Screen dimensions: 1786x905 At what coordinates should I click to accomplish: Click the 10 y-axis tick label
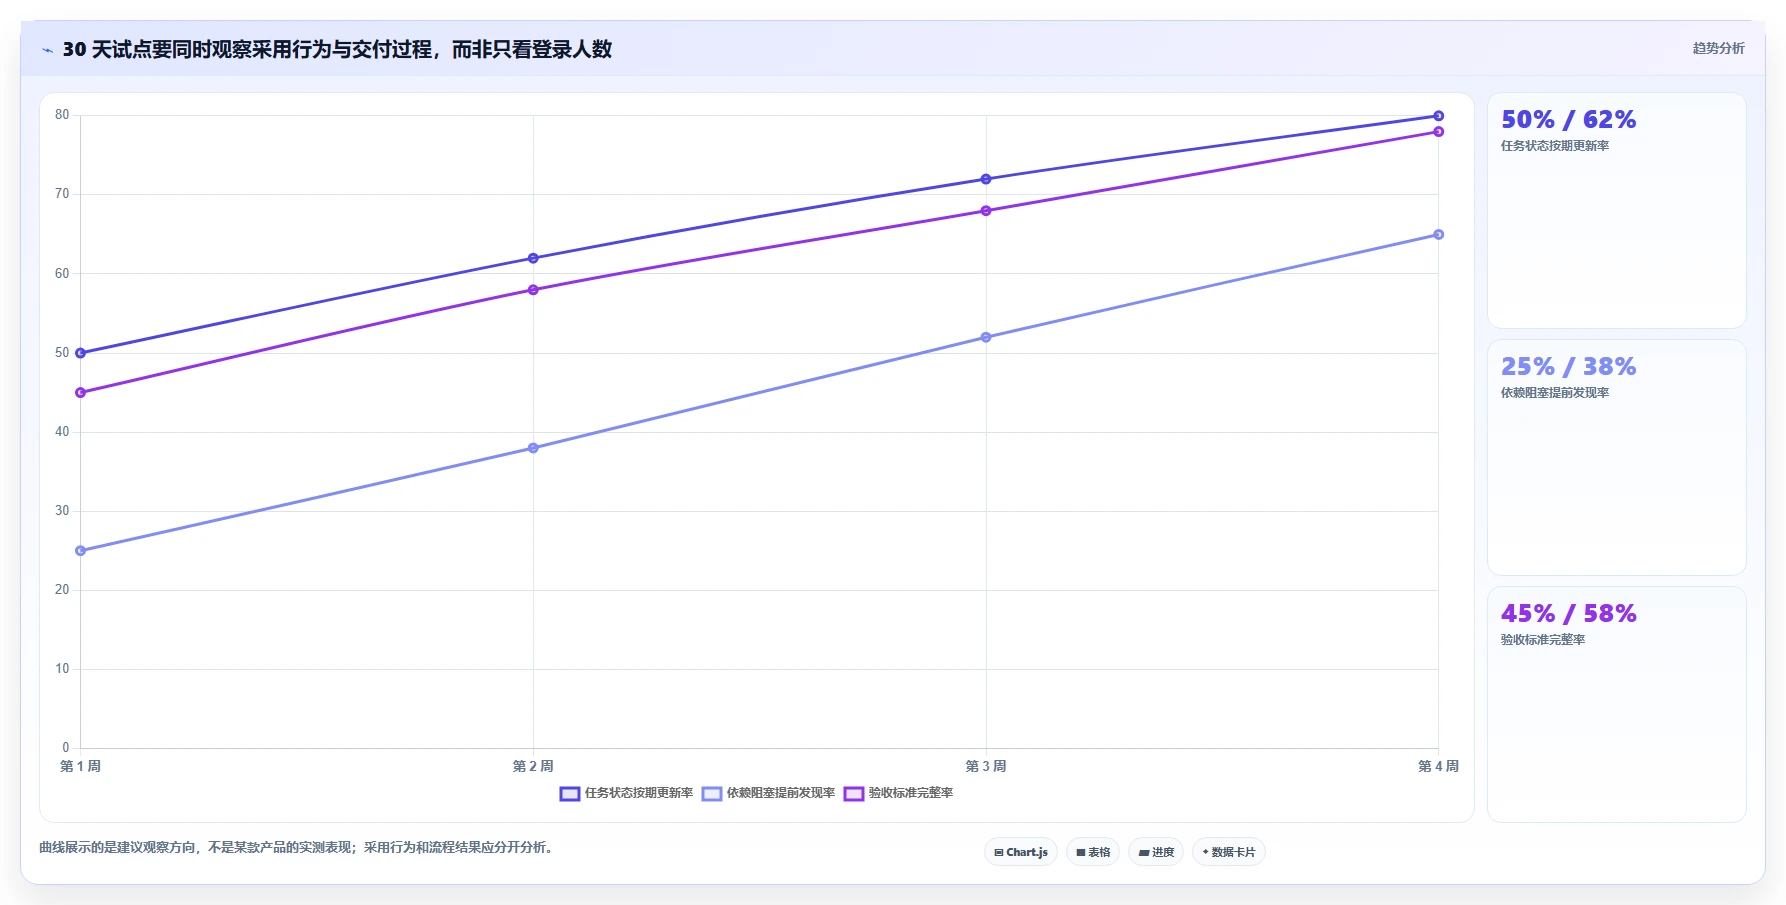[x=62, y=669]
